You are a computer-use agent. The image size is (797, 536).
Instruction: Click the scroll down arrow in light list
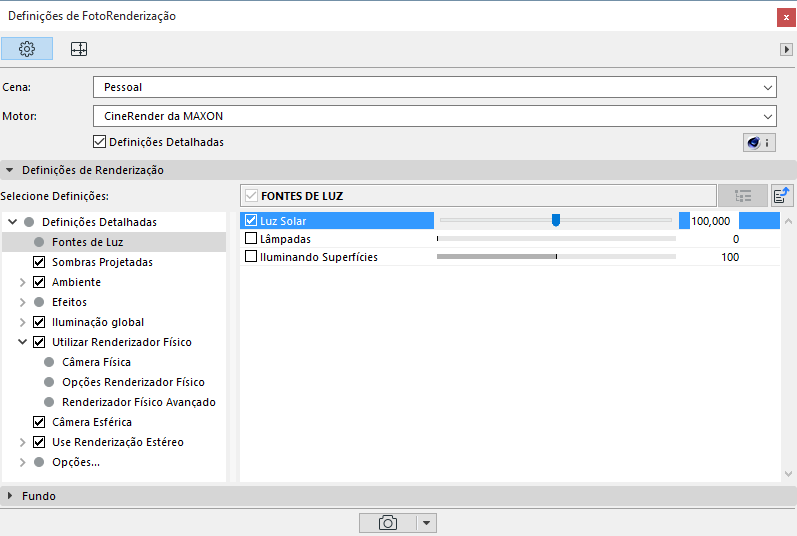(788, 474)
